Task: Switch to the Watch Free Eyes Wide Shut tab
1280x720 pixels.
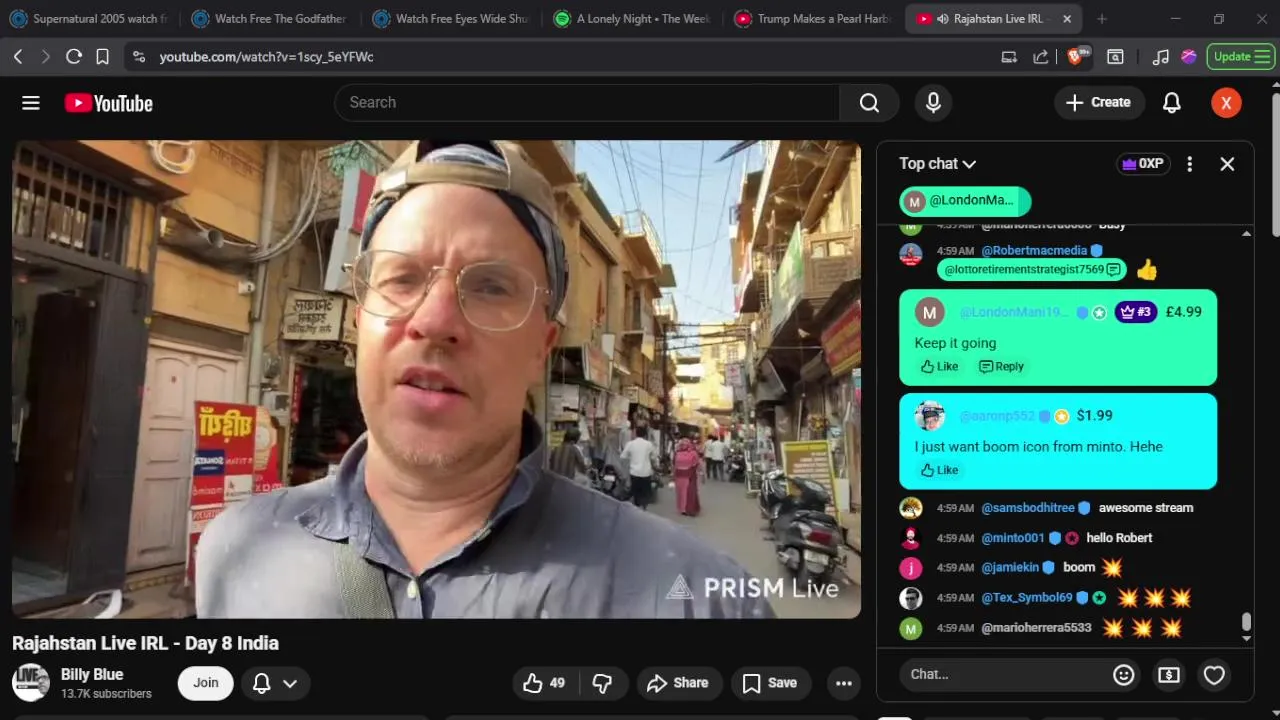Action: click(x=452, y=19)
